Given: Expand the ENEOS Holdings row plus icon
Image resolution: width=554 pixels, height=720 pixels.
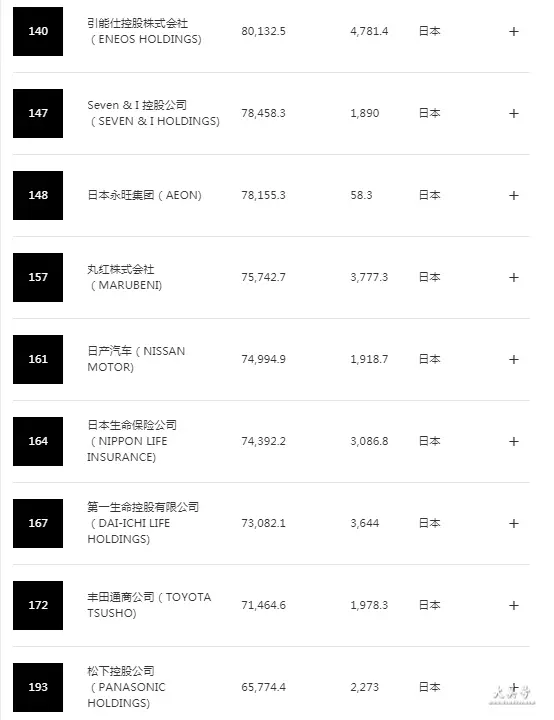Looking at the screenshot, I should coord(514,31).
